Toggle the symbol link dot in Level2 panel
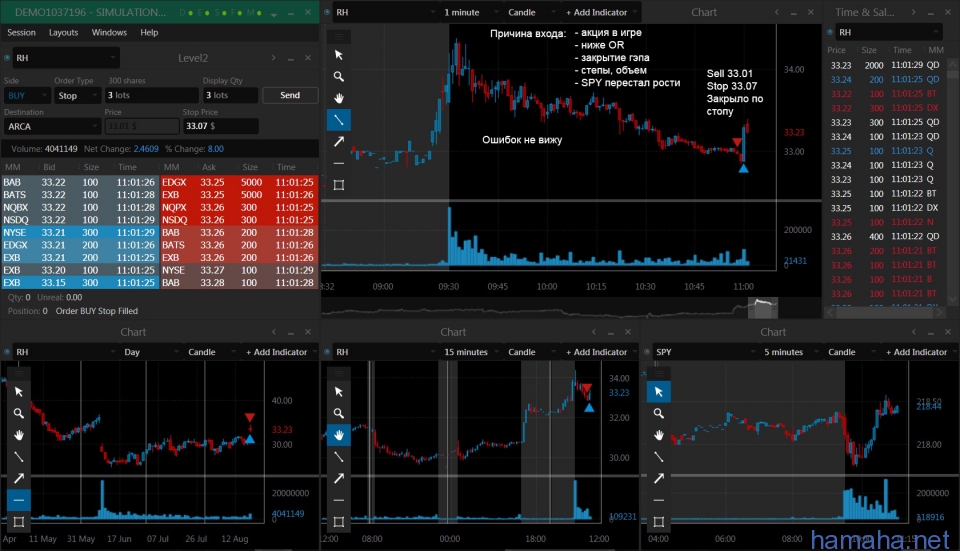This screenshot has height=551, width=960. point(7,58)
